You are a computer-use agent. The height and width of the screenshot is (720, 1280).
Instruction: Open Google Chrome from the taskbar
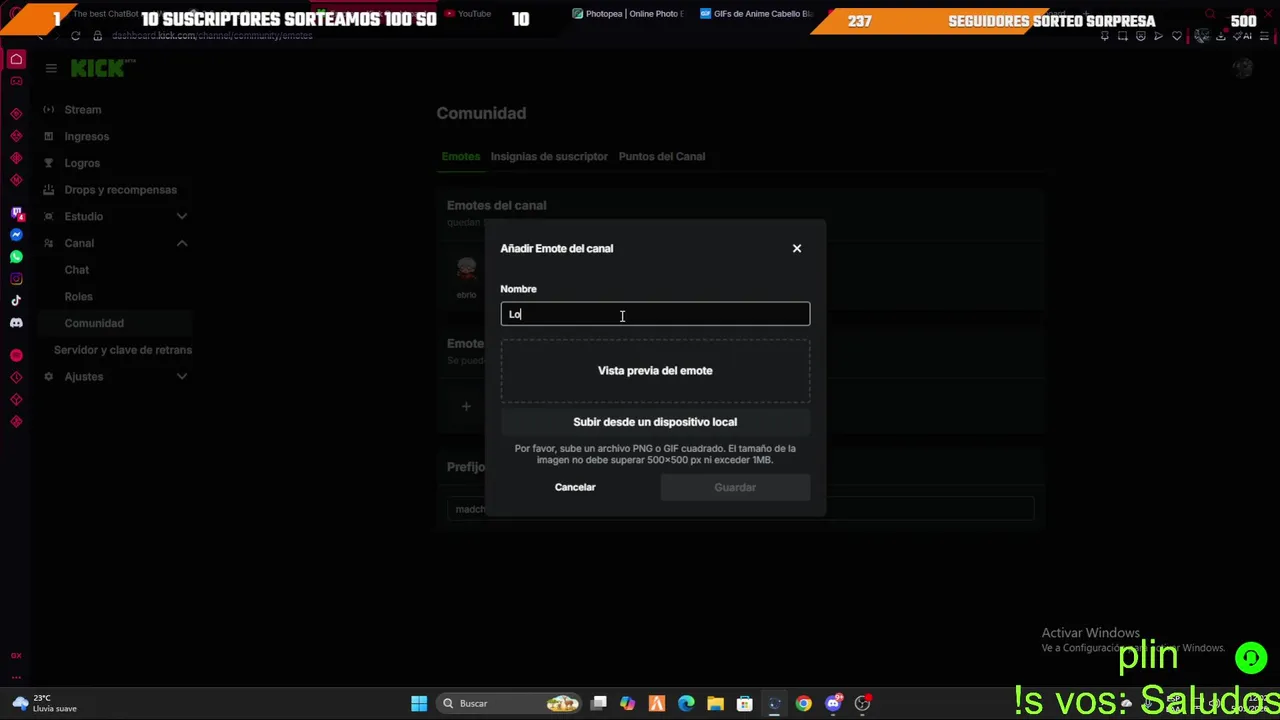(803, 704)
